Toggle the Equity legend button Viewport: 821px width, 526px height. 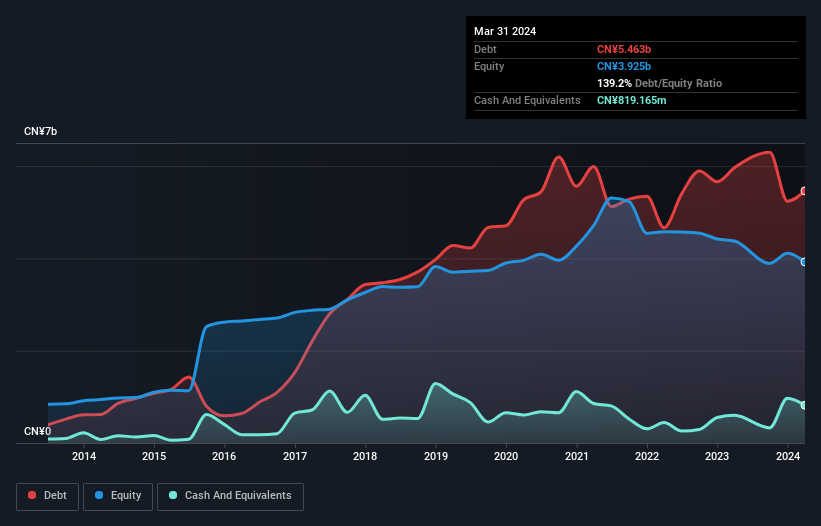point(118,496)
